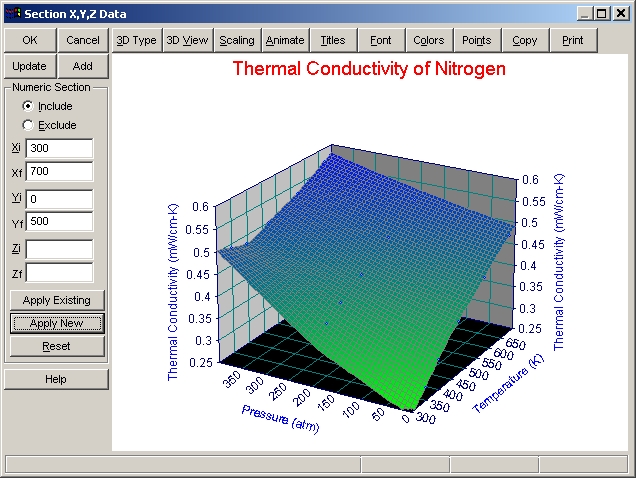Screen dimensions: 636x478
Task: Click the Animate toolbar button
Action: (285, 40)
